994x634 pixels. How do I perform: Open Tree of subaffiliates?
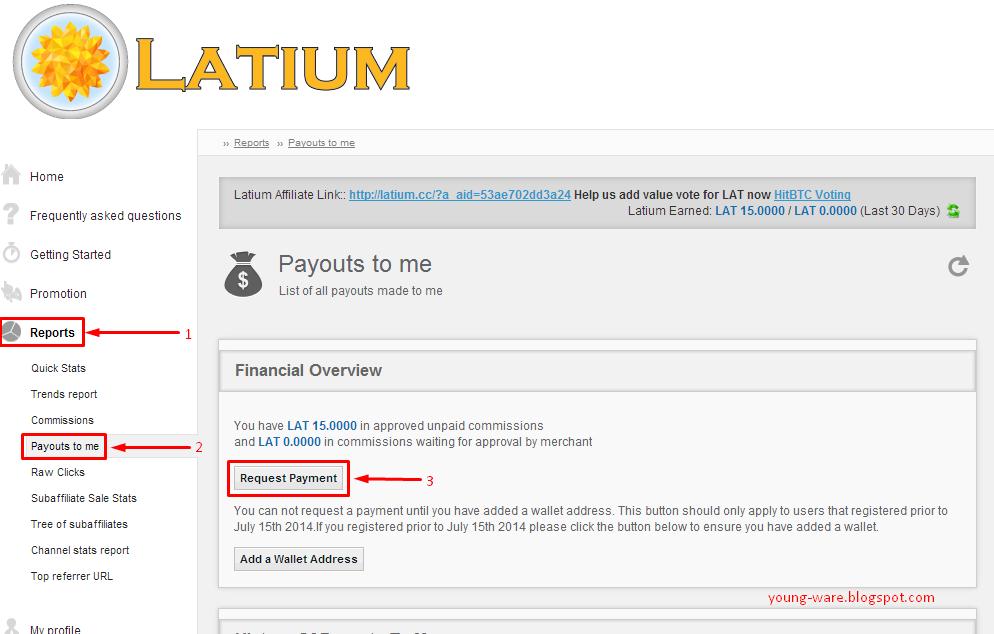tap(79, 524)
